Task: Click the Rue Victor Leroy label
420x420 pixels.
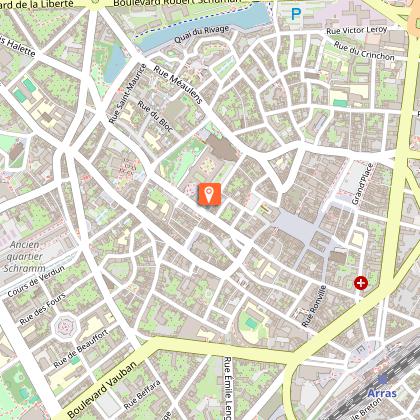Action: click(x=357, y=30)
